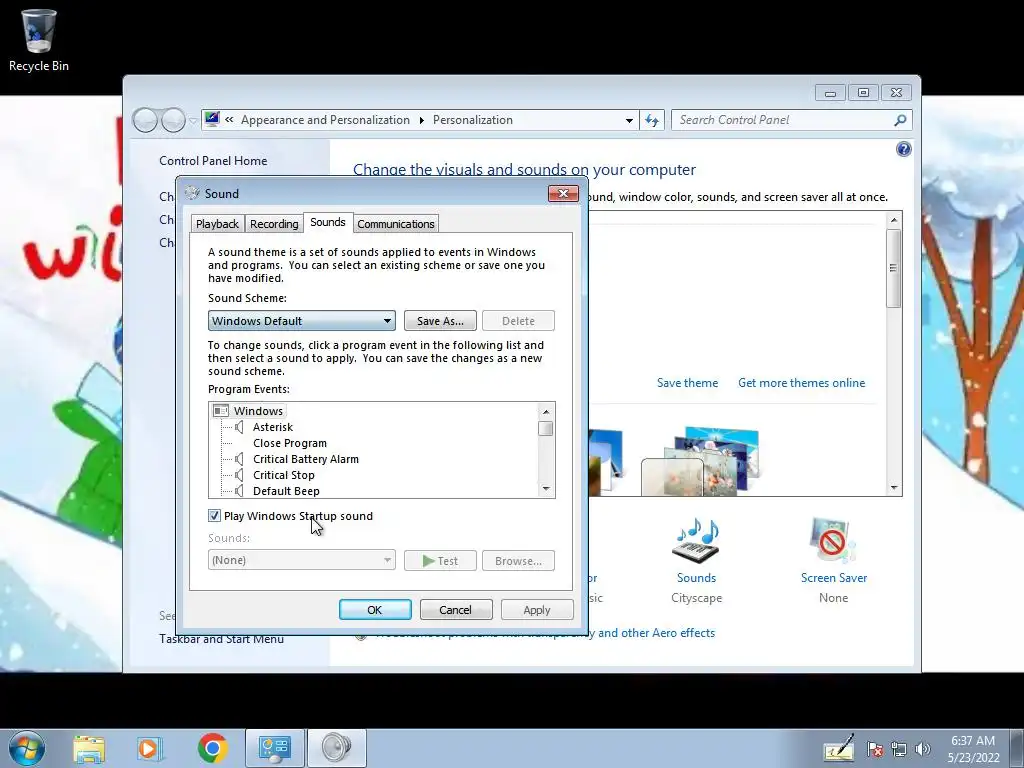1024x768 pixels.
Task: Open Windows Explorer from taskbar
Action: tap(89, 748)
